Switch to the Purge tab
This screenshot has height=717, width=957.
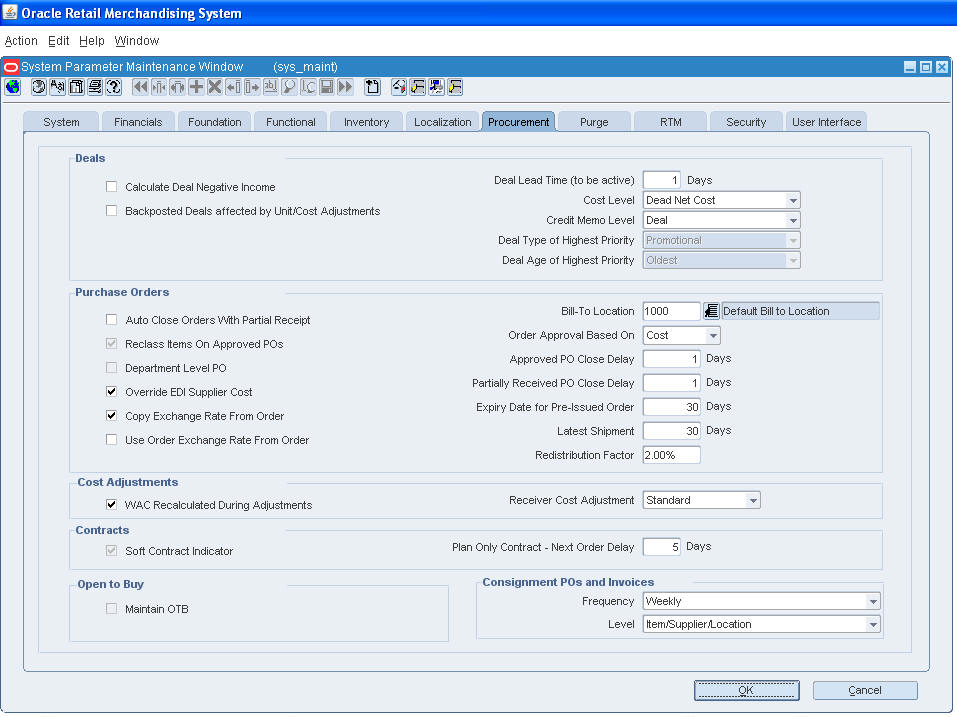point(594,122)
